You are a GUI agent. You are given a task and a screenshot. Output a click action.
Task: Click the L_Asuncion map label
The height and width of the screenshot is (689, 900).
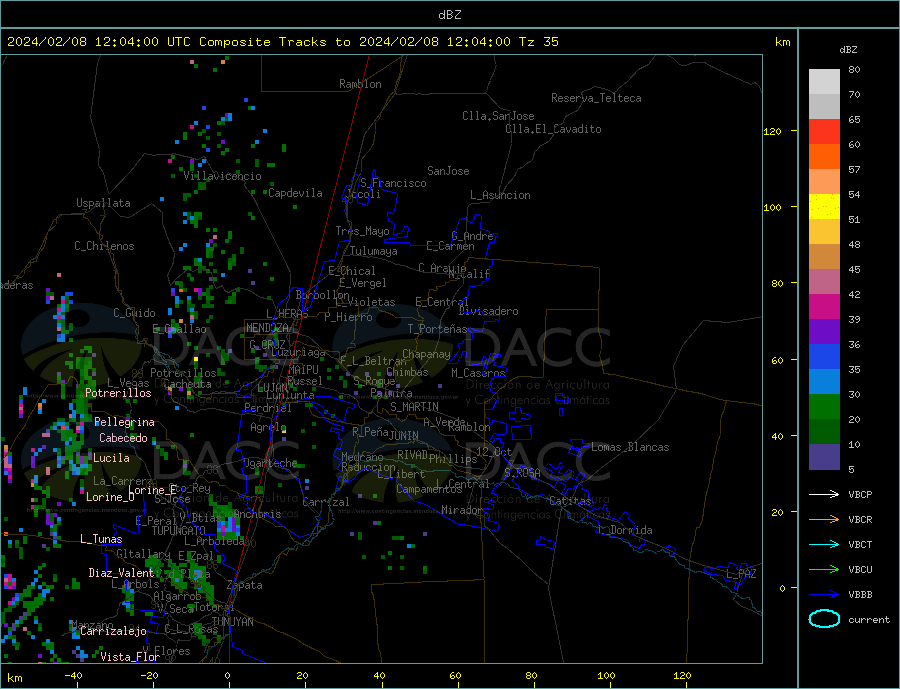[x=501, y=195]
